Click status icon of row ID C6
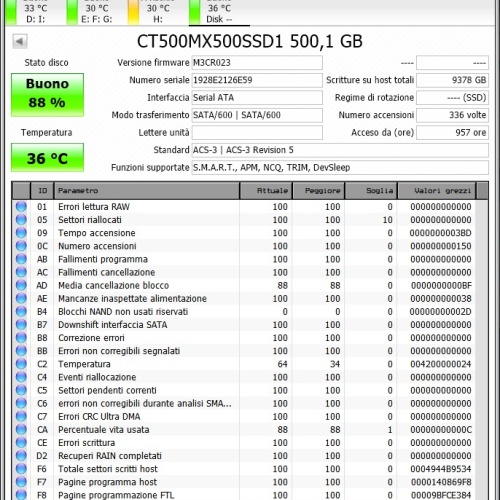Viewport: 500px width, 500px height. click(x=21, y=403)
